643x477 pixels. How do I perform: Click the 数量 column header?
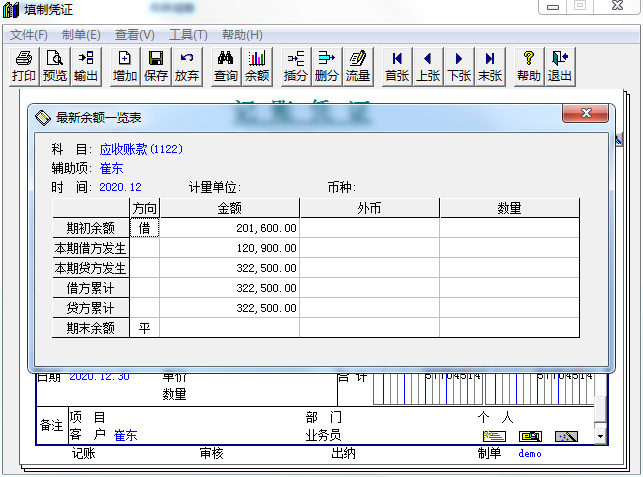pos(510,208)
